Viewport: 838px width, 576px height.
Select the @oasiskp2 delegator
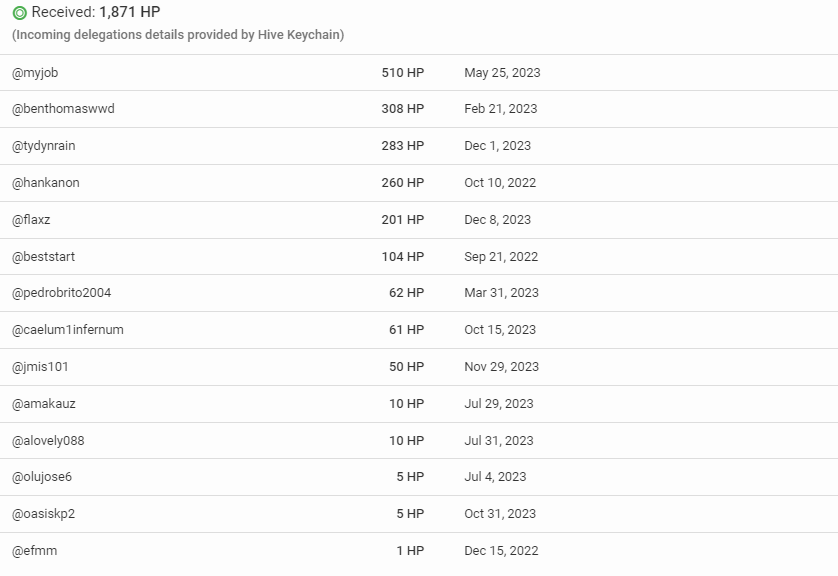click(x=43, y=514)
